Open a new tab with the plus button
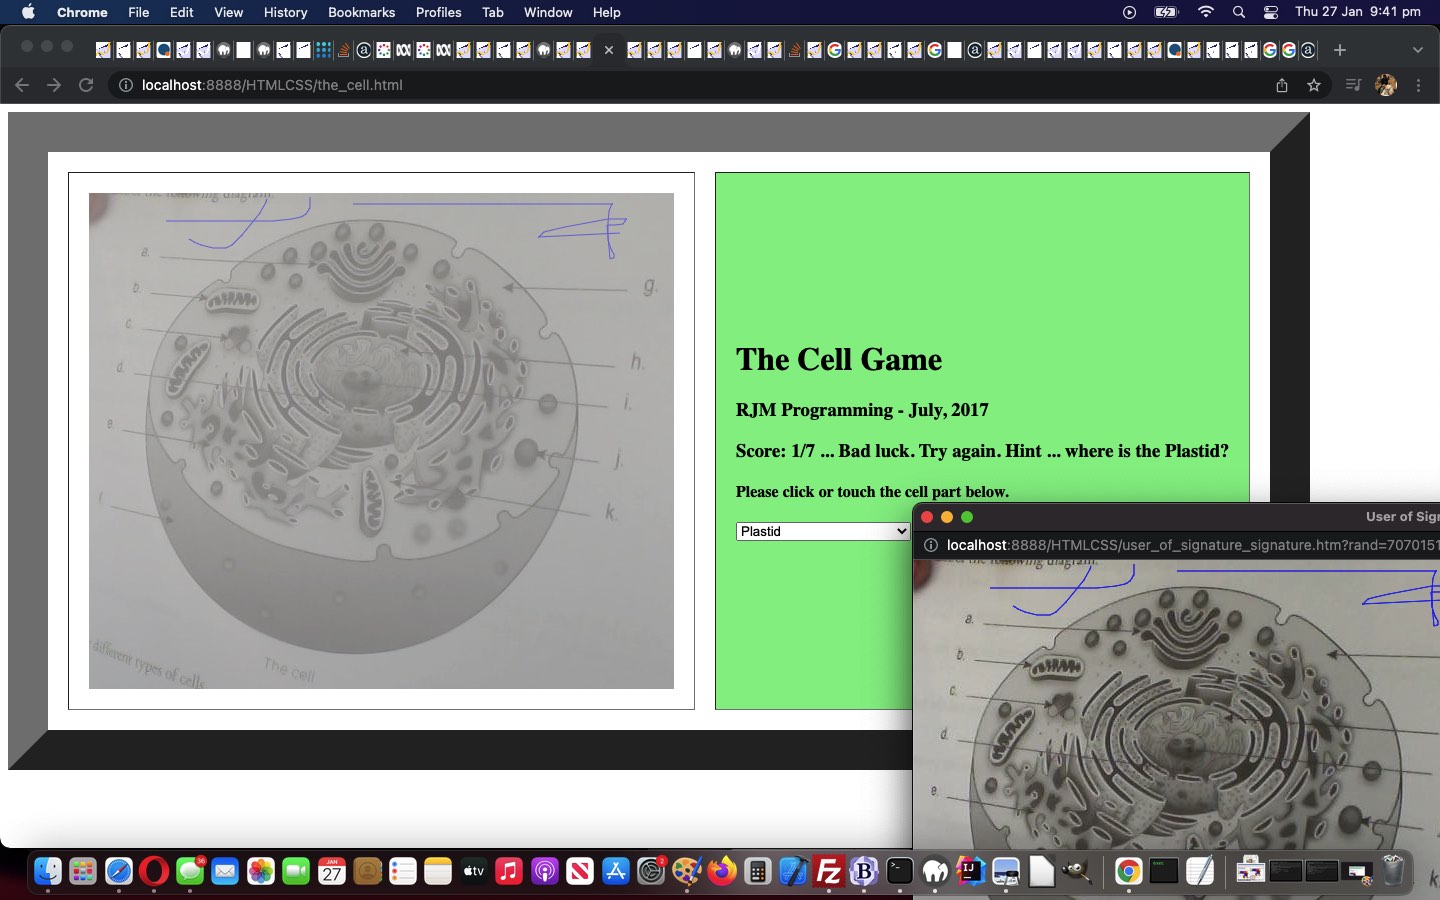 tap(1340, 50)
